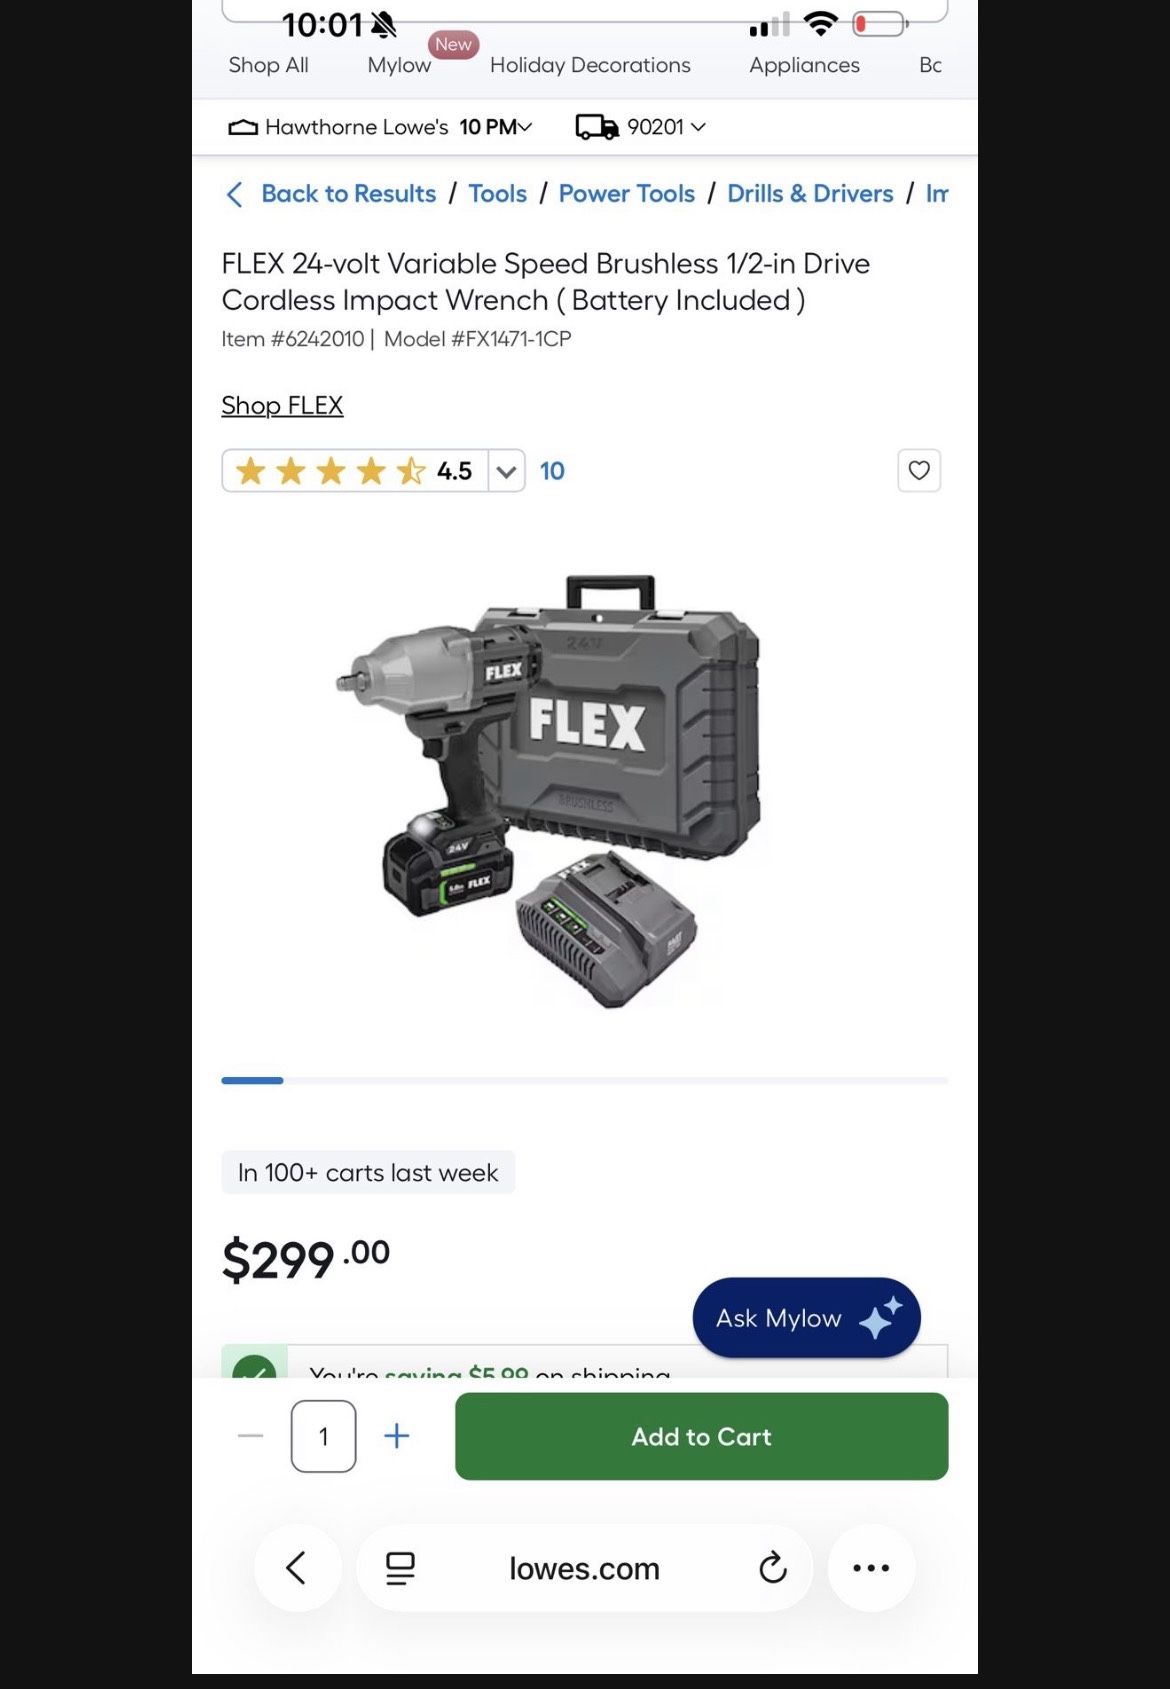Image resolution: width=1170 pixels, height=1689 pixels.
Task: Tap the browser back arrow
Action: tap(297, 1568)
